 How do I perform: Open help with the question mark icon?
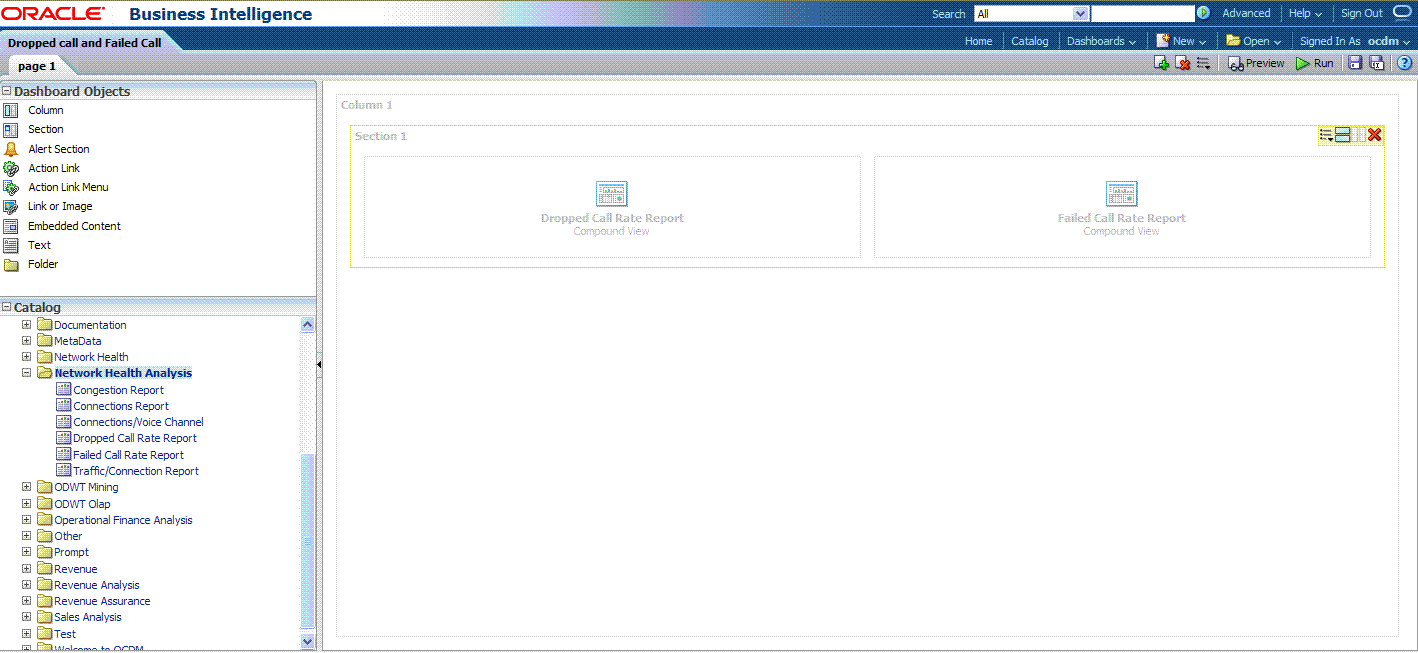pos(1404,63)
